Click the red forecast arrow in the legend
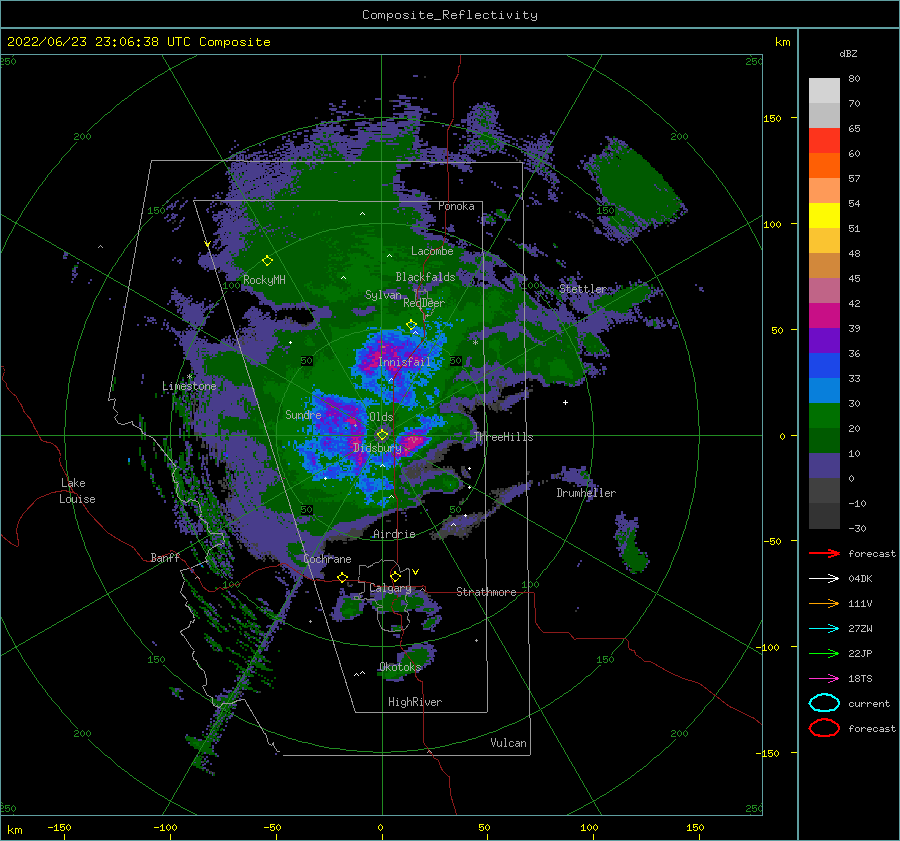Viewport: 900px width, 841px height. pos(824,553)
